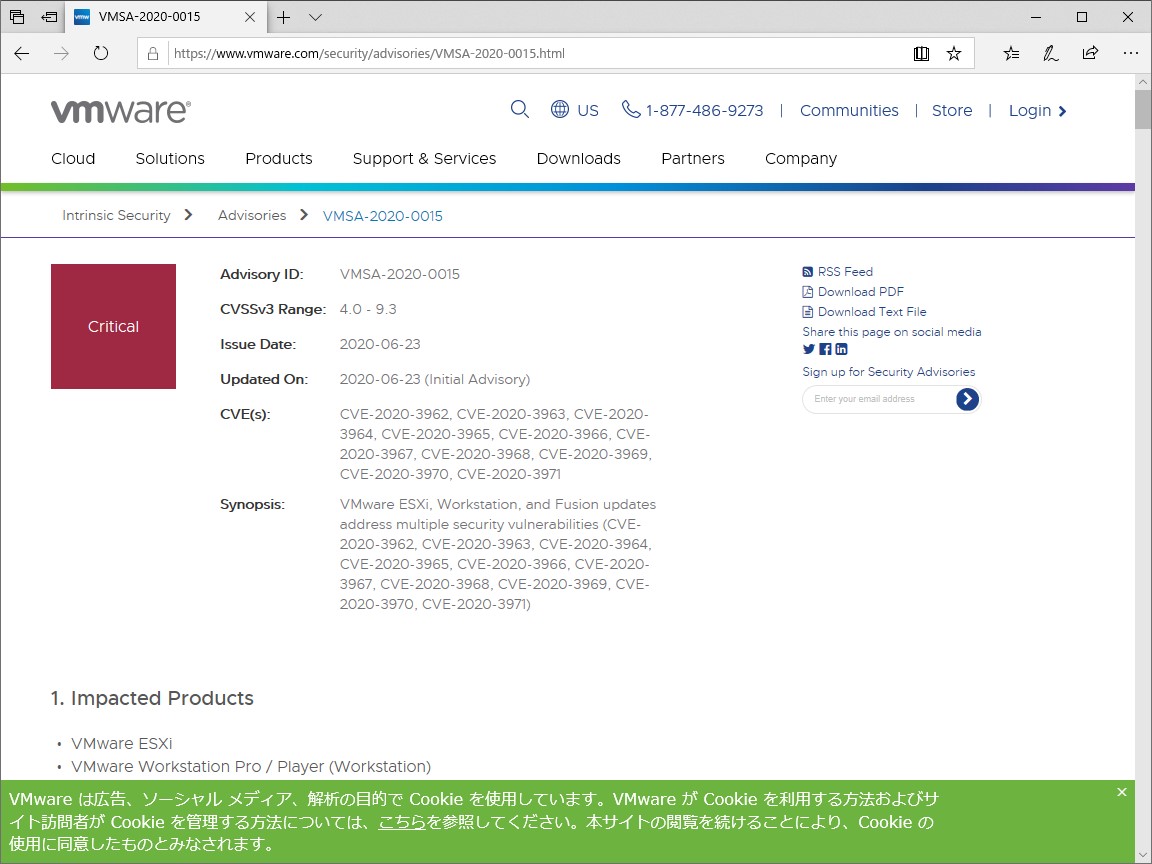The width and height of the screenshot is (1152, 864).
Task: Open the Solutions menu
Action: (170, 159)
